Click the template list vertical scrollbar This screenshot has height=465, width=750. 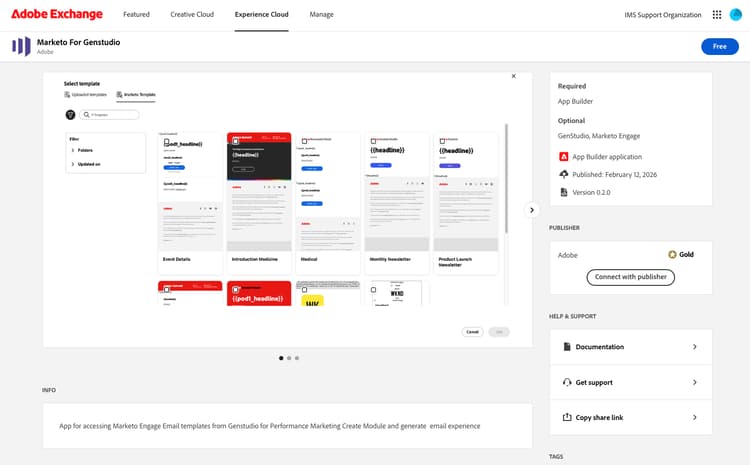click(x=507, y=178)
